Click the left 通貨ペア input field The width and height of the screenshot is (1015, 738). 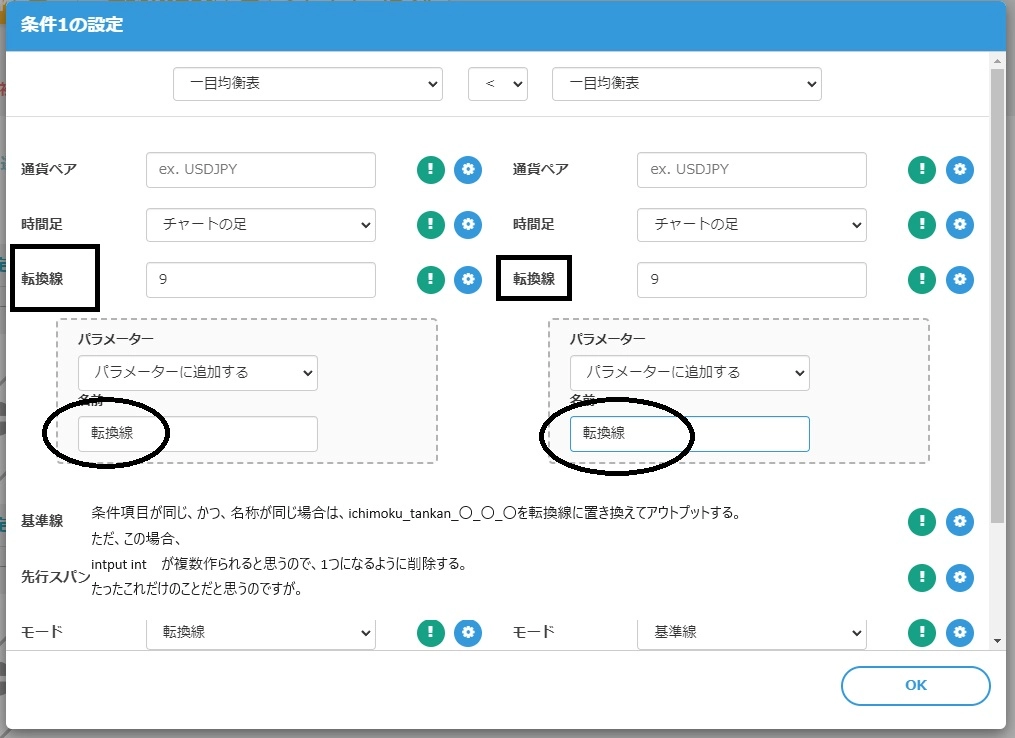click(261, 170)
